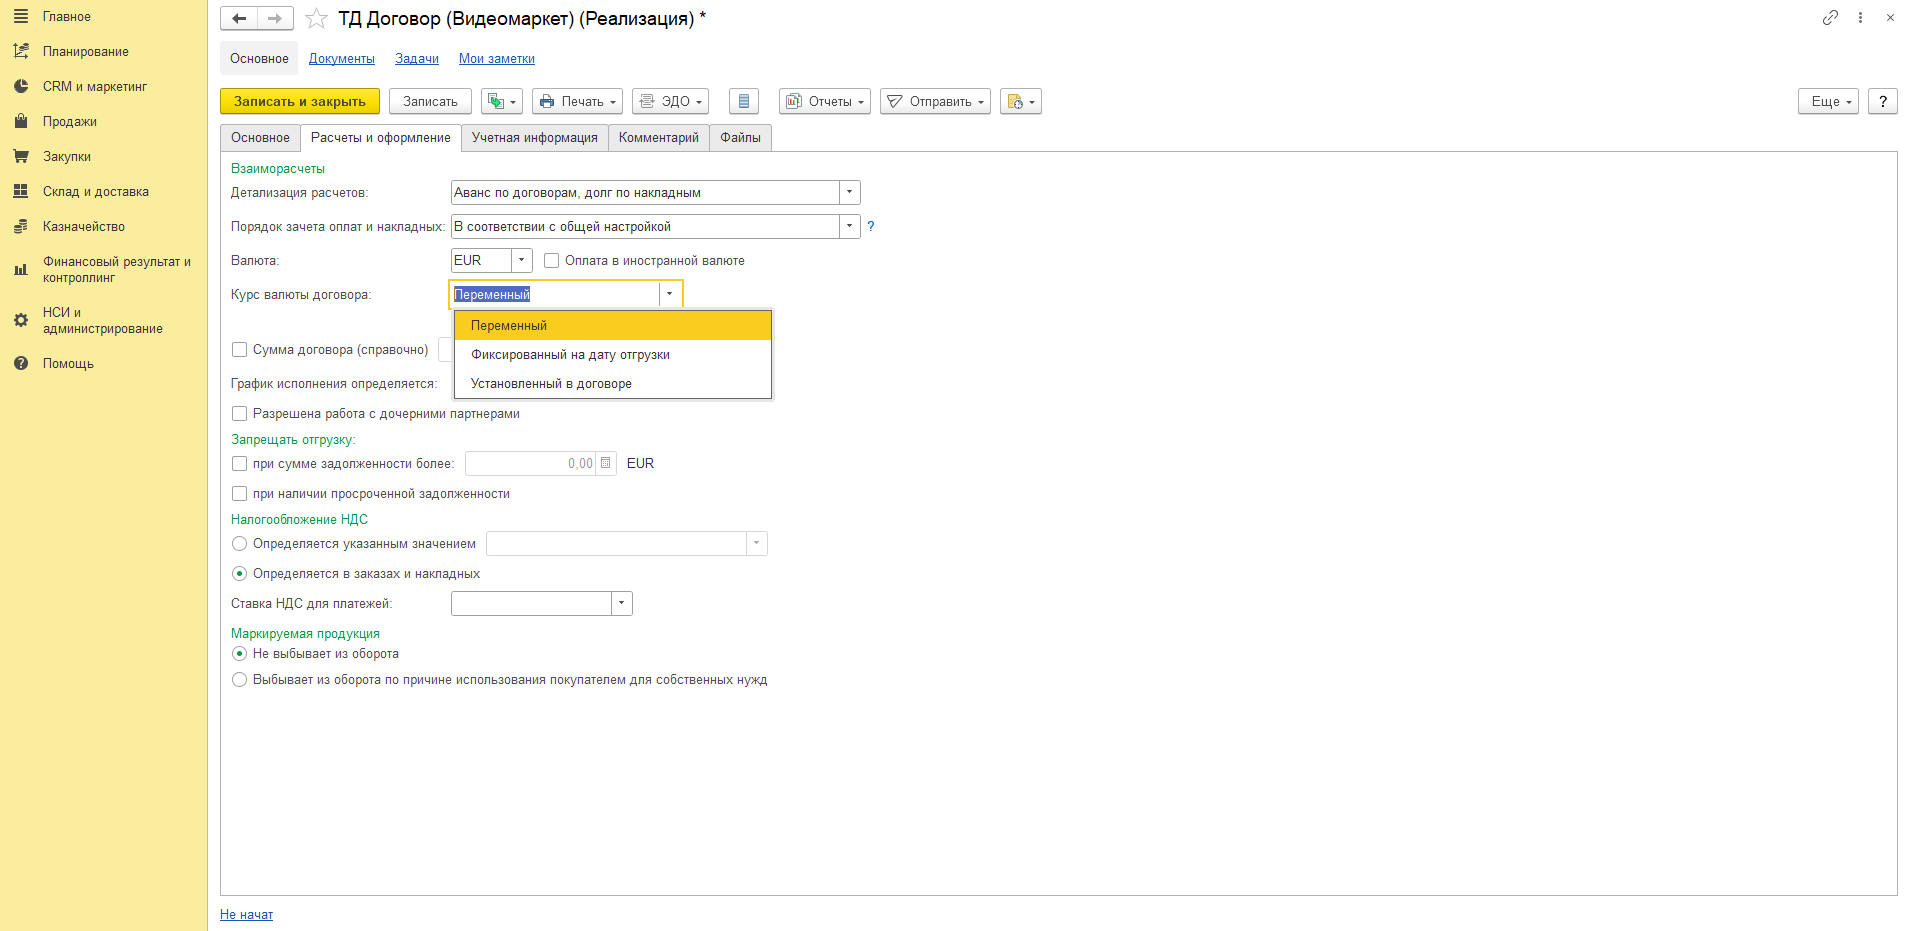1911x931 pixels.
Task: Open the Документы link
Action: click(342, 59)
